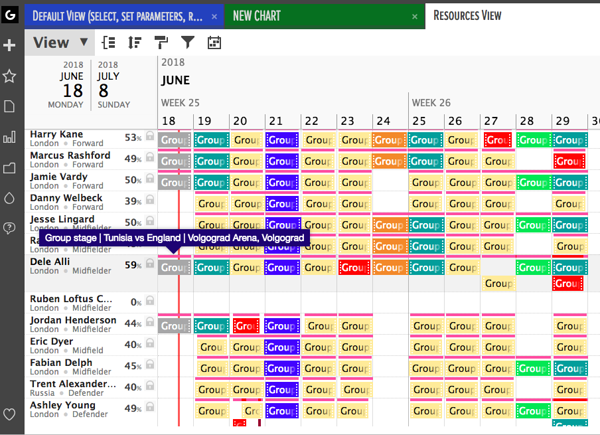
Task: Click the June 18 Monday start date
Action: 66,85
